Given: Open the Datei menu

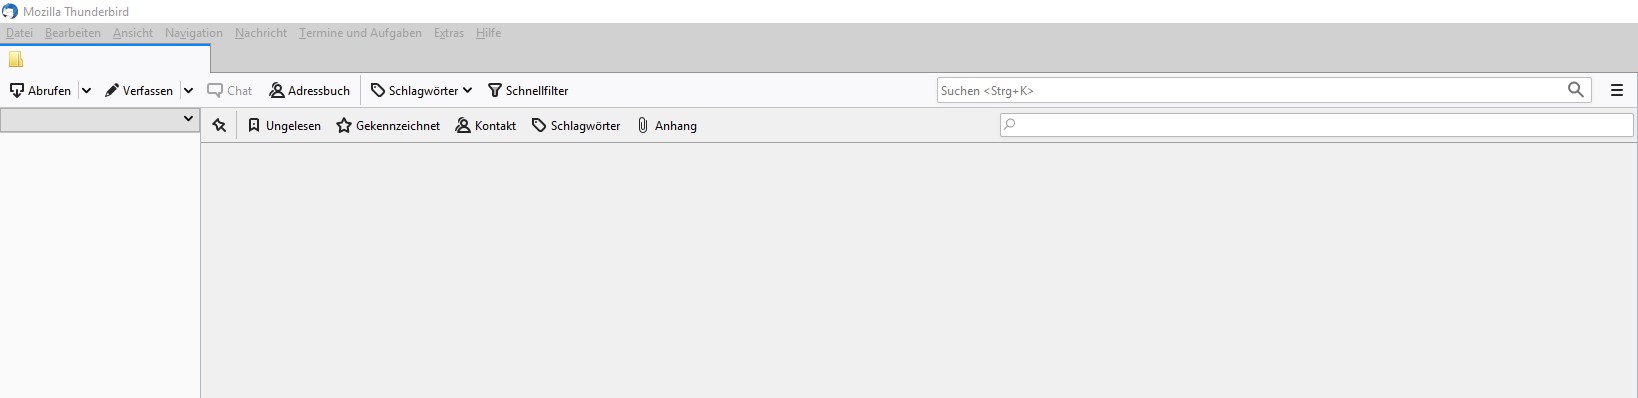Looking at the screenshot, I should tap(19, 33).
